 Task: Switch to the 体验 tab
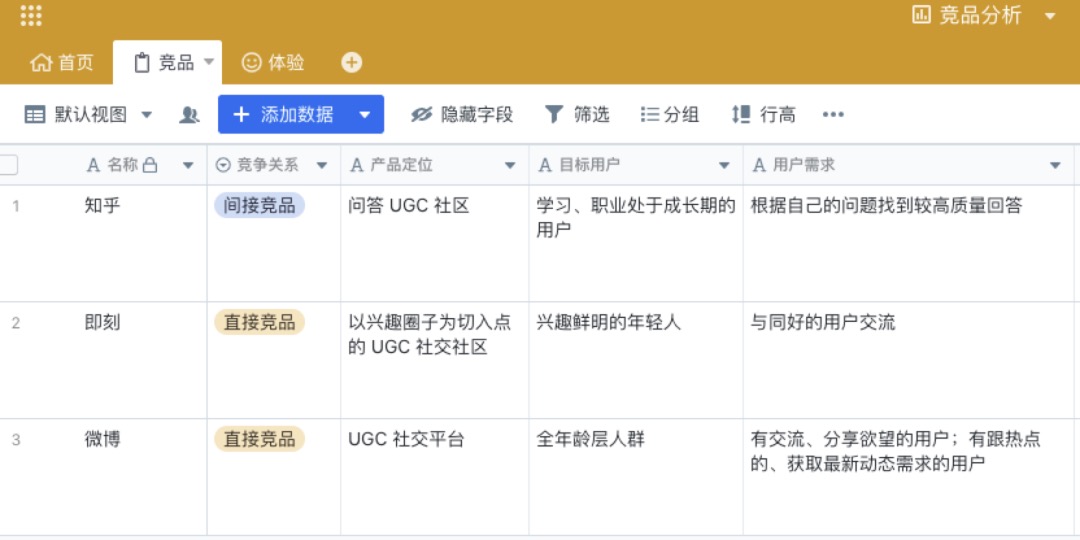274,62
